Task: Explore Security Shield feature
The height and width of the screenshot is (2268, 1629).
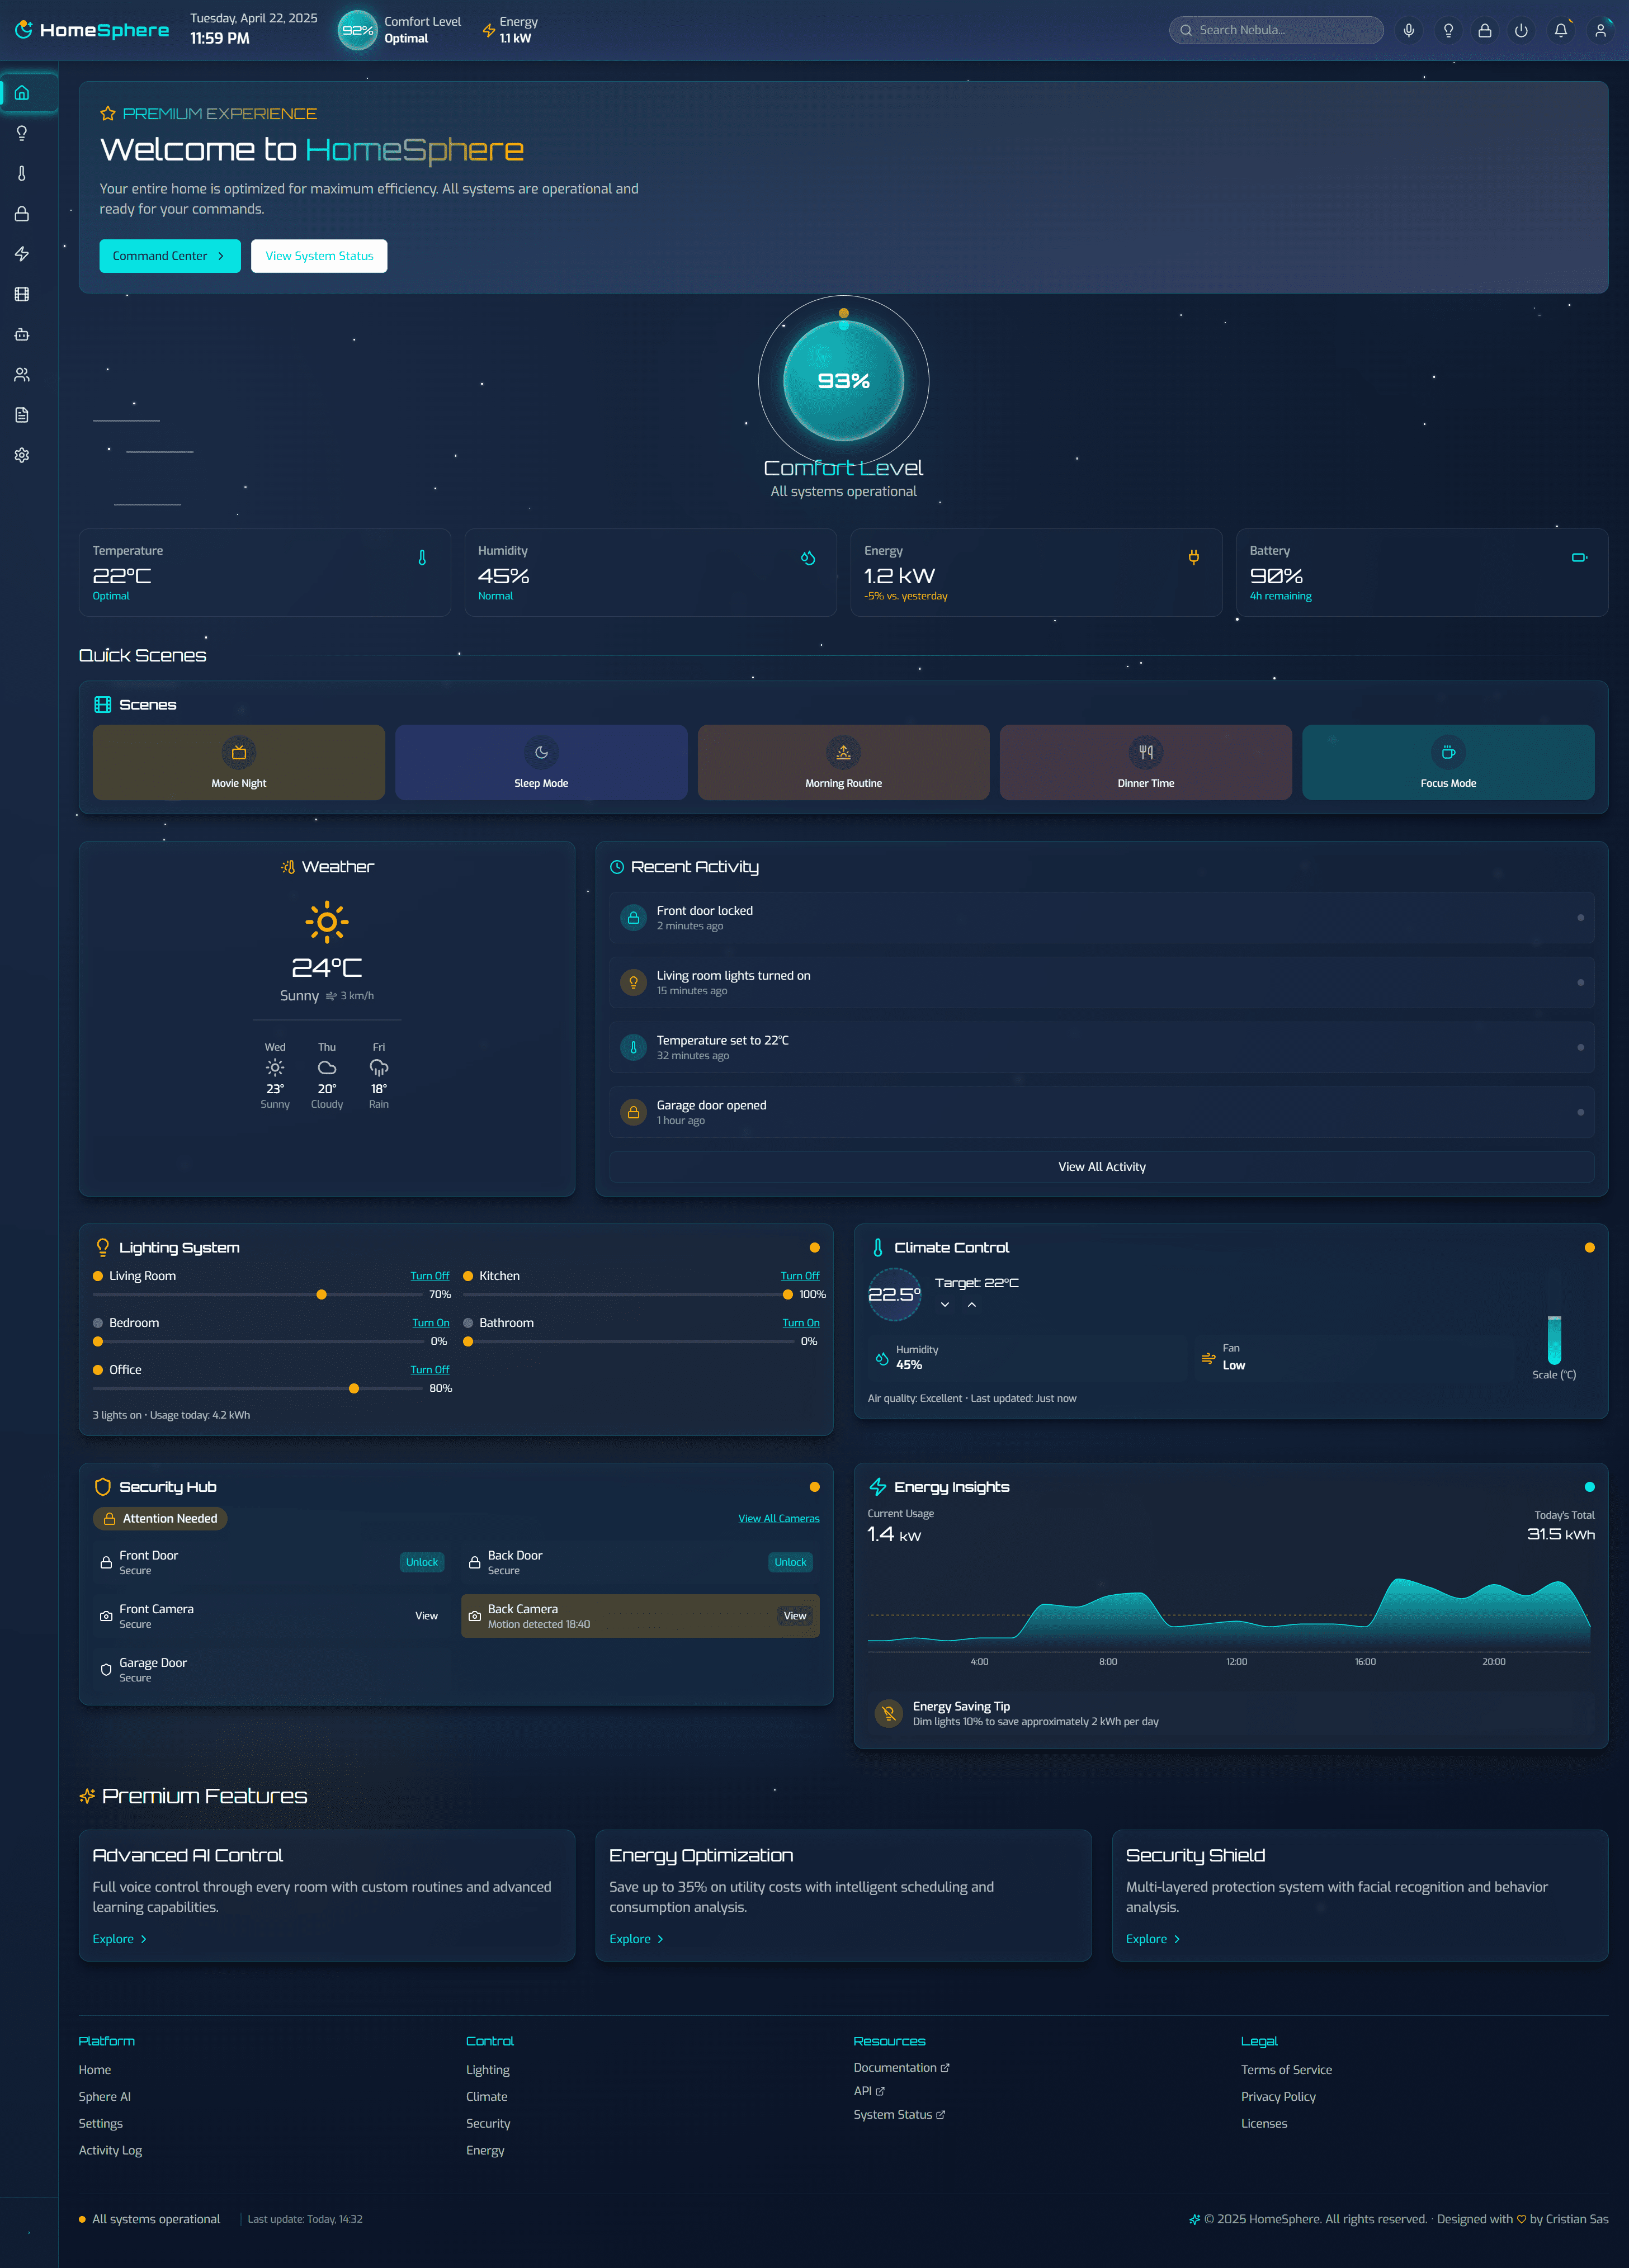Action: pyautogui.click(x=1153, y=1939)
